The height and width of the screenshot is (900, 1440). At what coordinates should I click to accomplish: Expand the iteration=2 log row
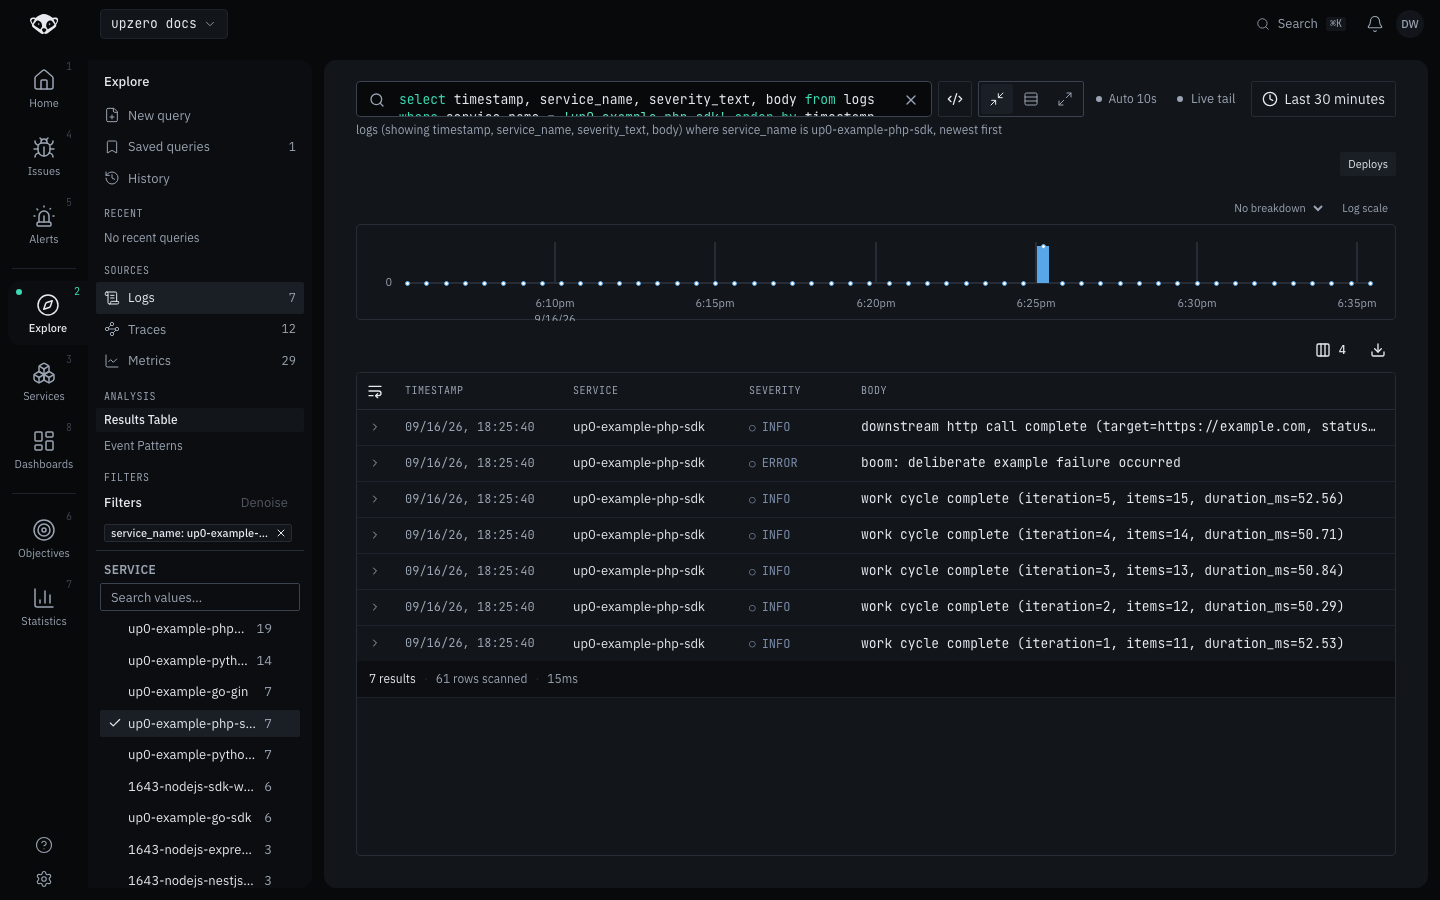[375, 607]
